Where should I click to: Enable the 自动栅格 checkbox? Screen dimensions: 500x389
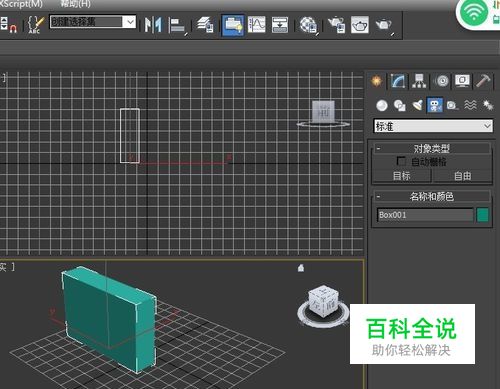(x=401, y=161)
